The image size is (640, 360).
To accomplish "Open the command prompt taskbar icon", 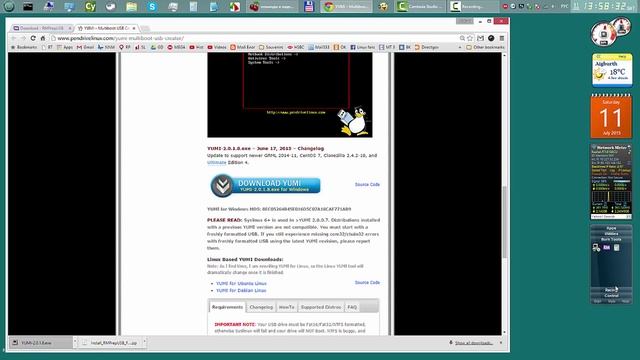I will point(28,6).
